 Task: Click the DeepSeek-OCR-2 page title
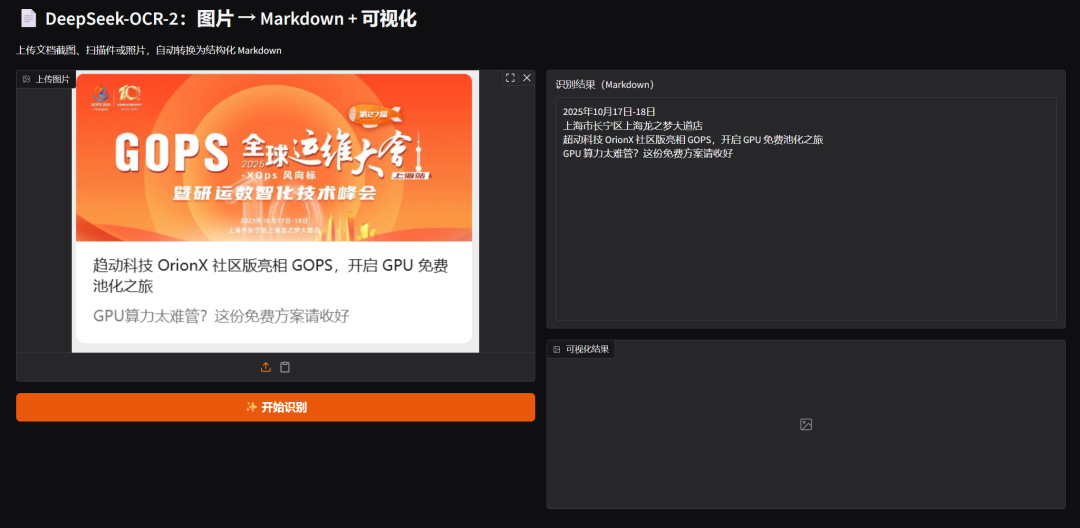pos(231,19)
